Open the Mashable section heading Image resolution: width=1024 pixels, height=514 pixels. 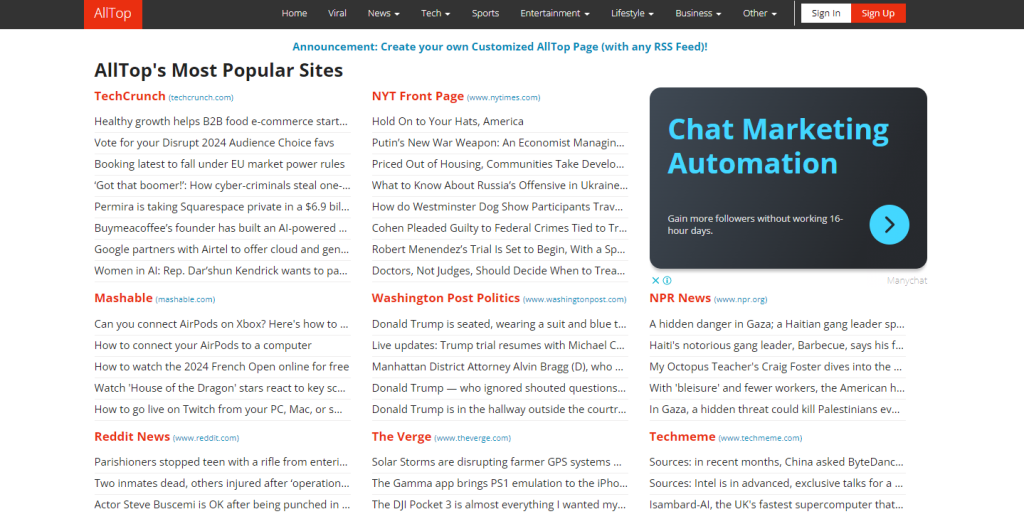click(123, 298)
